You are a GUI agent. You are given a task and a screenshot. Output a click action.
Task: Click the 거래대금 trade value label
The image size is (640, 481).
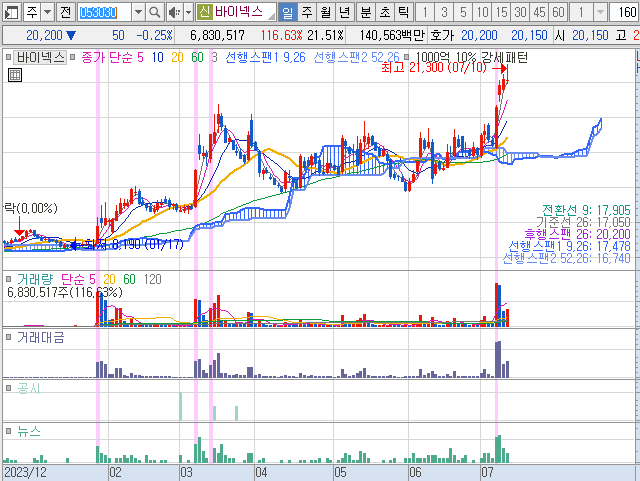click(x=40, y=337)
